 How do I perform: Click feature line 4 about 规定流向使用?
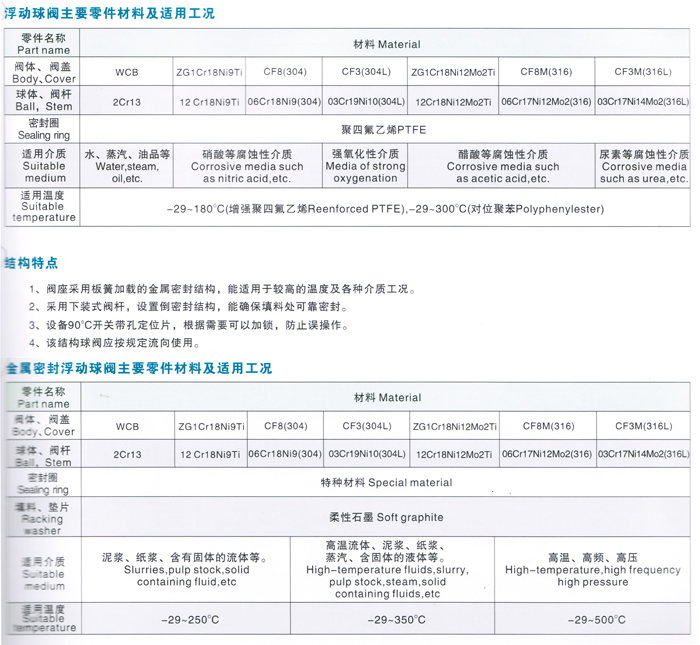114,343
